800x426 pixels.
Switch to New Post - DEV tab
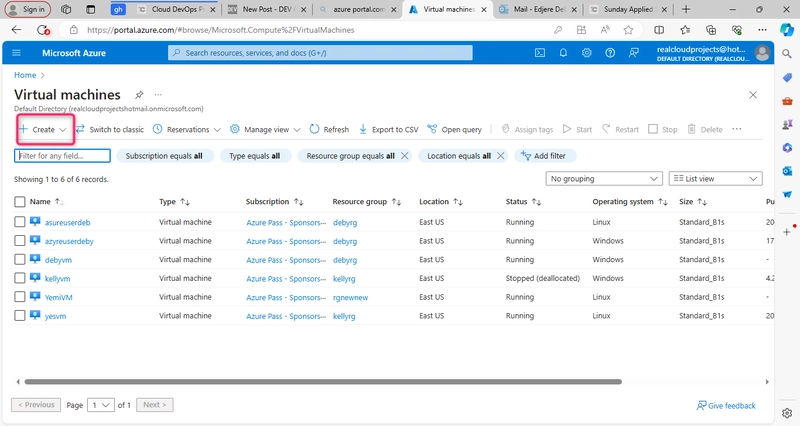[267, 10]
